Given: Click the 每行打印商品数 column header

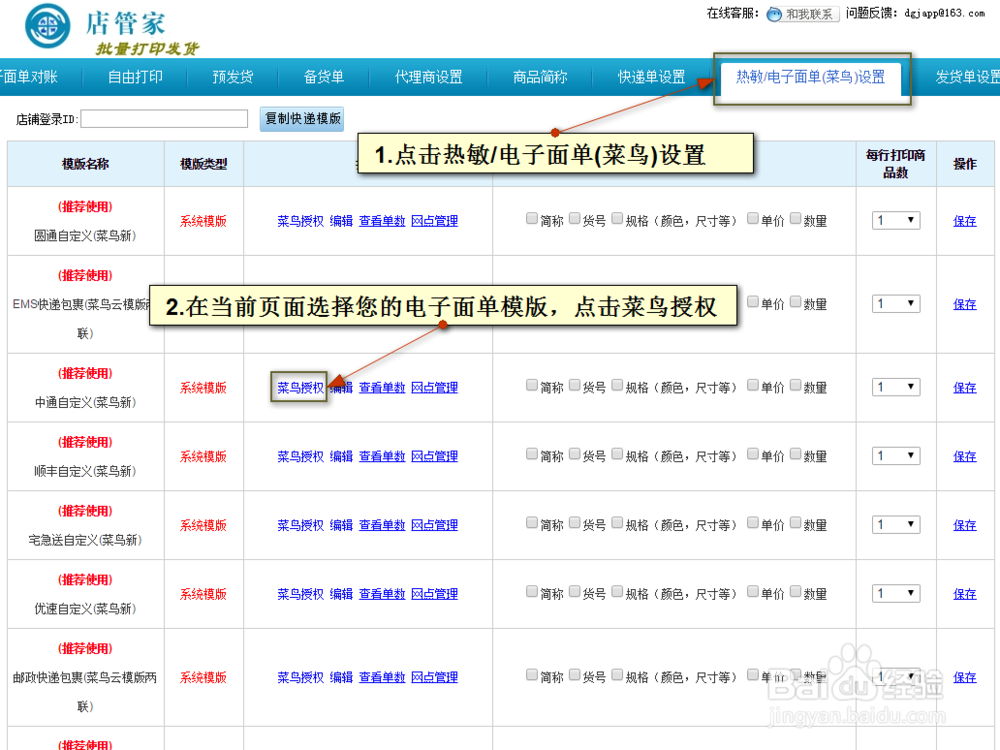Looking at the screenshot, I should coord(895,164).
